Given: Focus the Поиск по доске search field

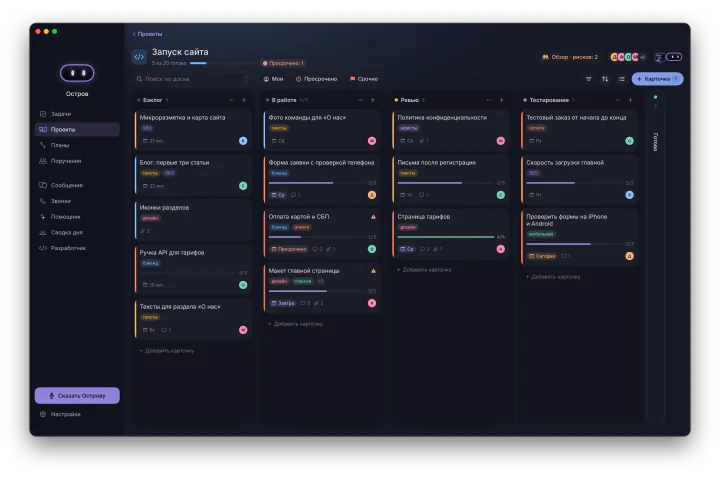Looking at the screenshot, I should [x=192, y=79].
